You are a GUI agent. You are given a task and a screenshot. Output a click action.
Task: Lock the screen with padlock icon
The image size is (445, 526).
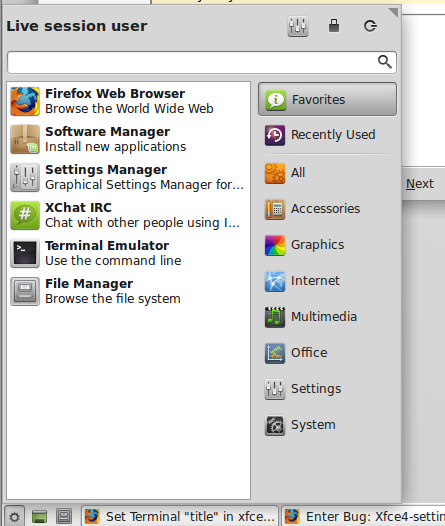click(334, 25)
